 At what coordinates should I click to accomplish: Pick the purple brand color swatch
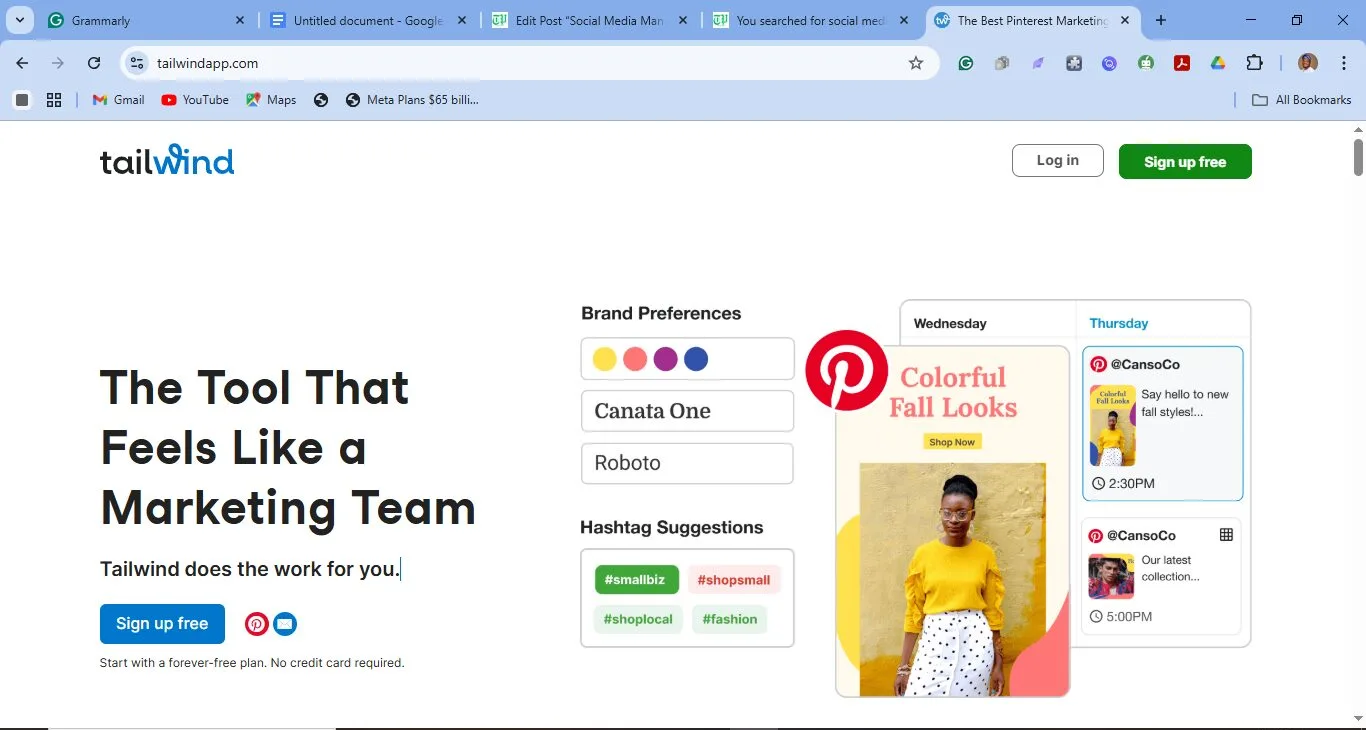pos(665,359)
